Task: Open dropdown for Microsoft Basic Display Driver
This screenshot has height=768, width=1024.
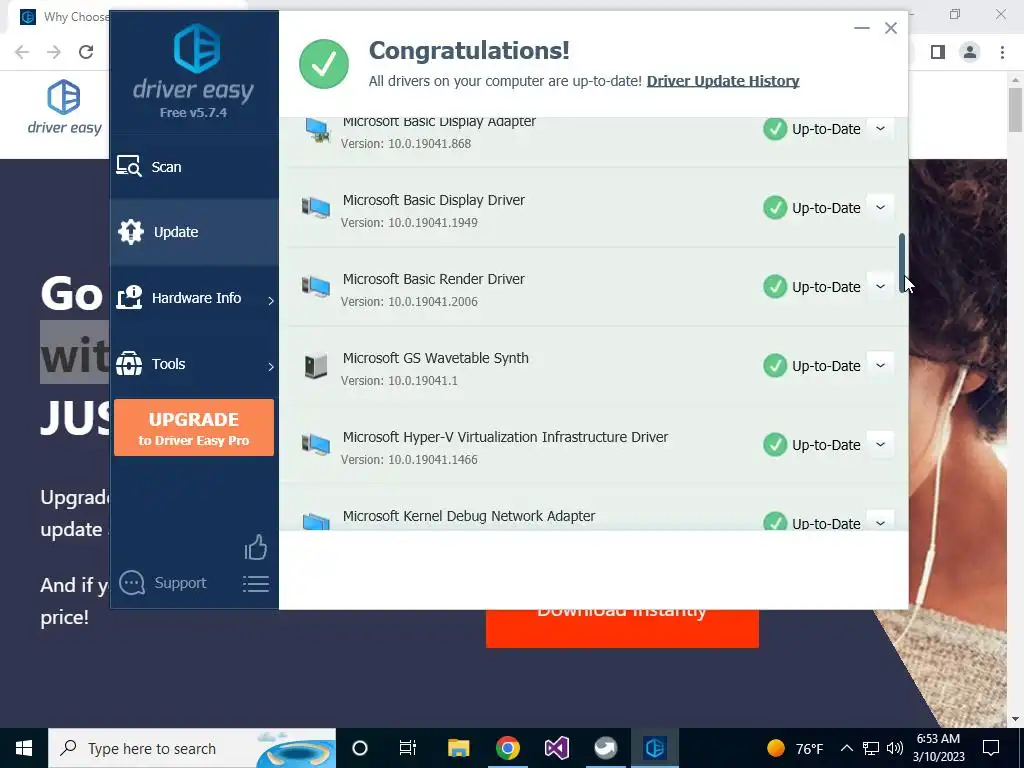Action: tap(880, 208)
